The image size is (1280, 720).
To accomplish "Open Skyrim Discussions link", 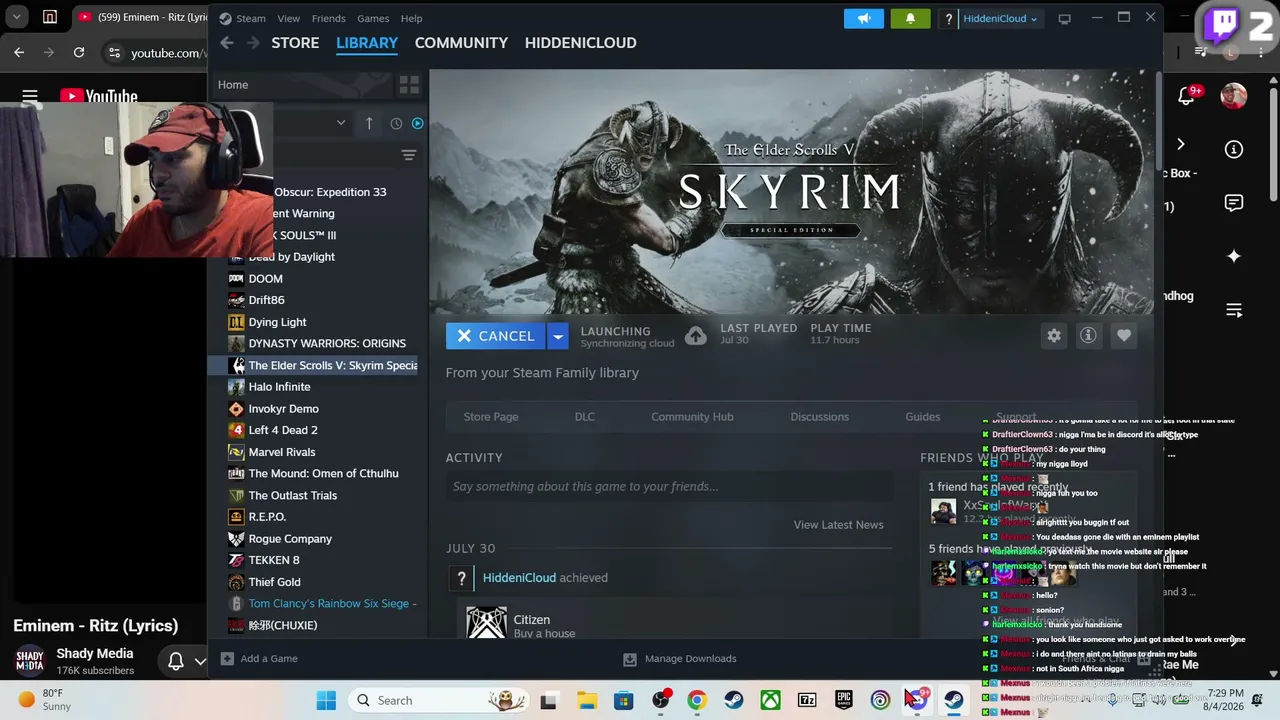I will click(819, 417).
